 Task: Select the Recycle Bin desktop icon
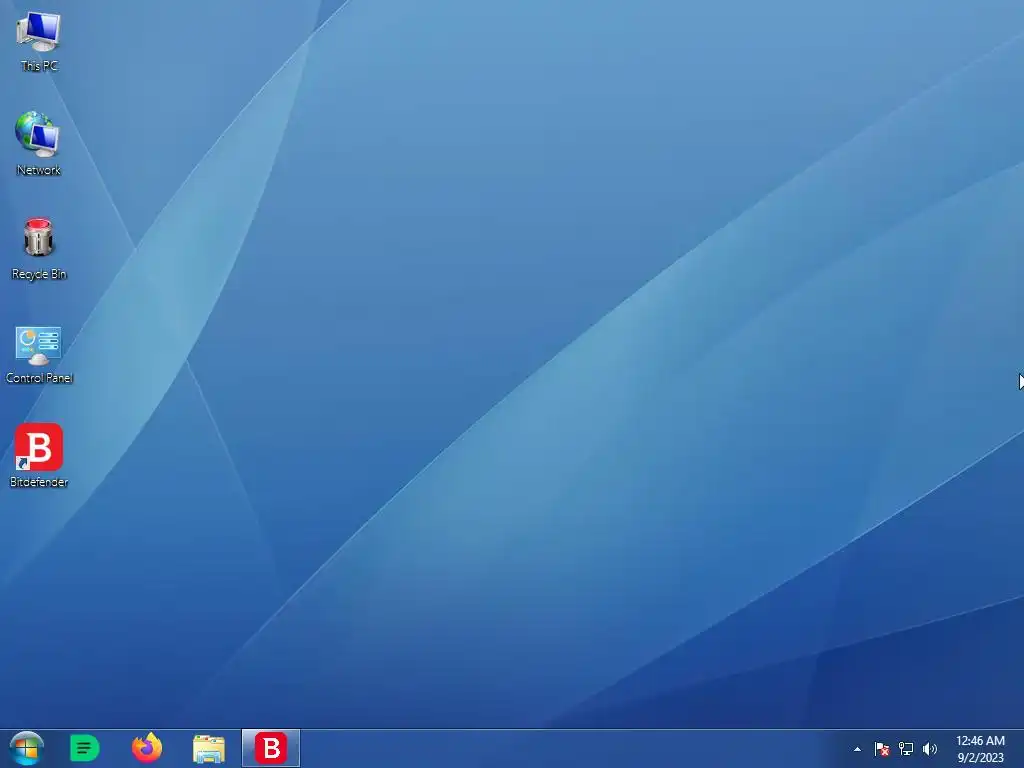[39, 249]
